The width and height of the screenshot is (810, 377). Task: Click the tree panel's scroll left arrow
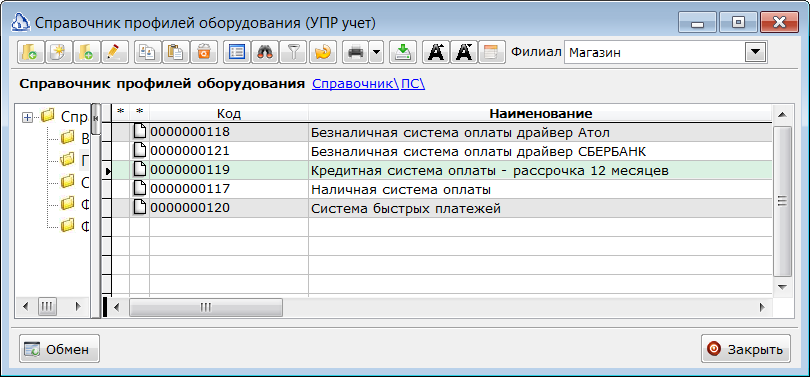(26, 307)
